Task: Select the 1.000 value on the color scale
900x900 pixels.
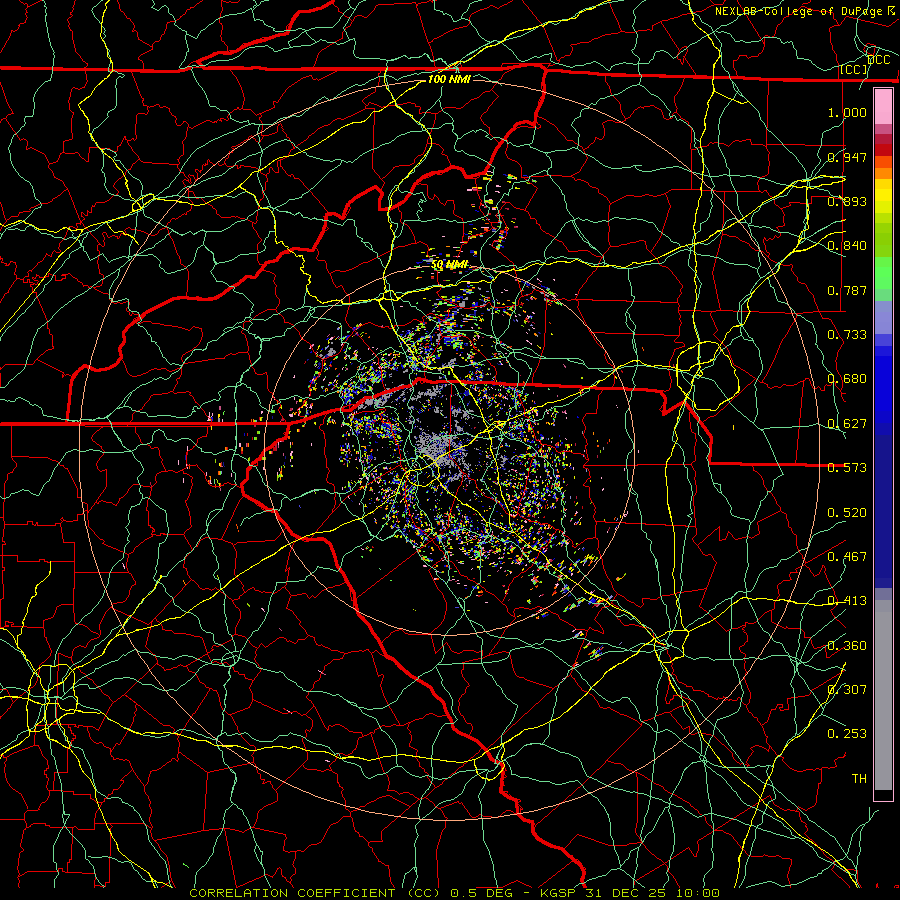Action: coord(847,112)
